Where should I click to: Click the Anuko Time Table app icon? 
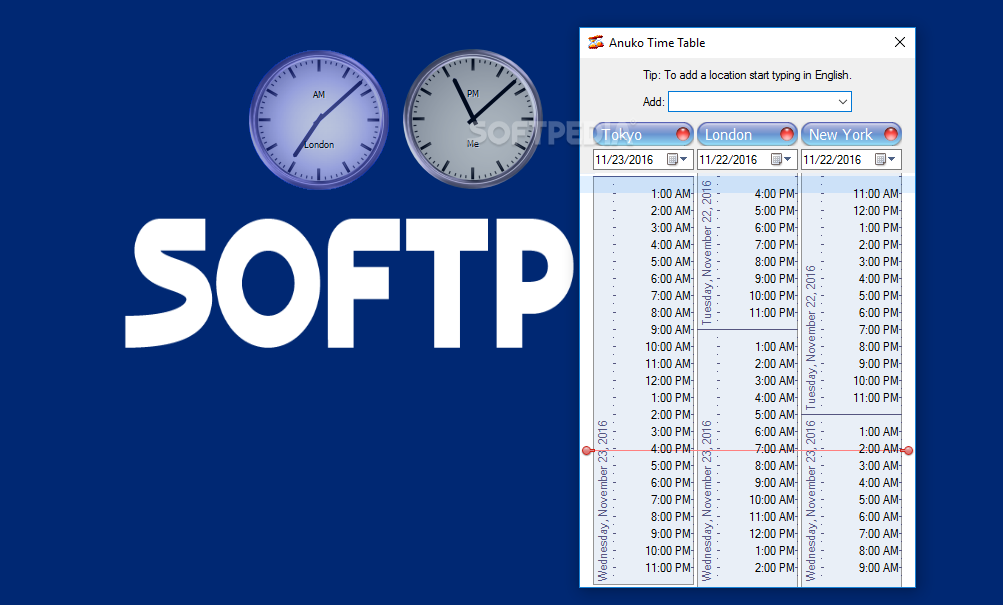[596, 43]
